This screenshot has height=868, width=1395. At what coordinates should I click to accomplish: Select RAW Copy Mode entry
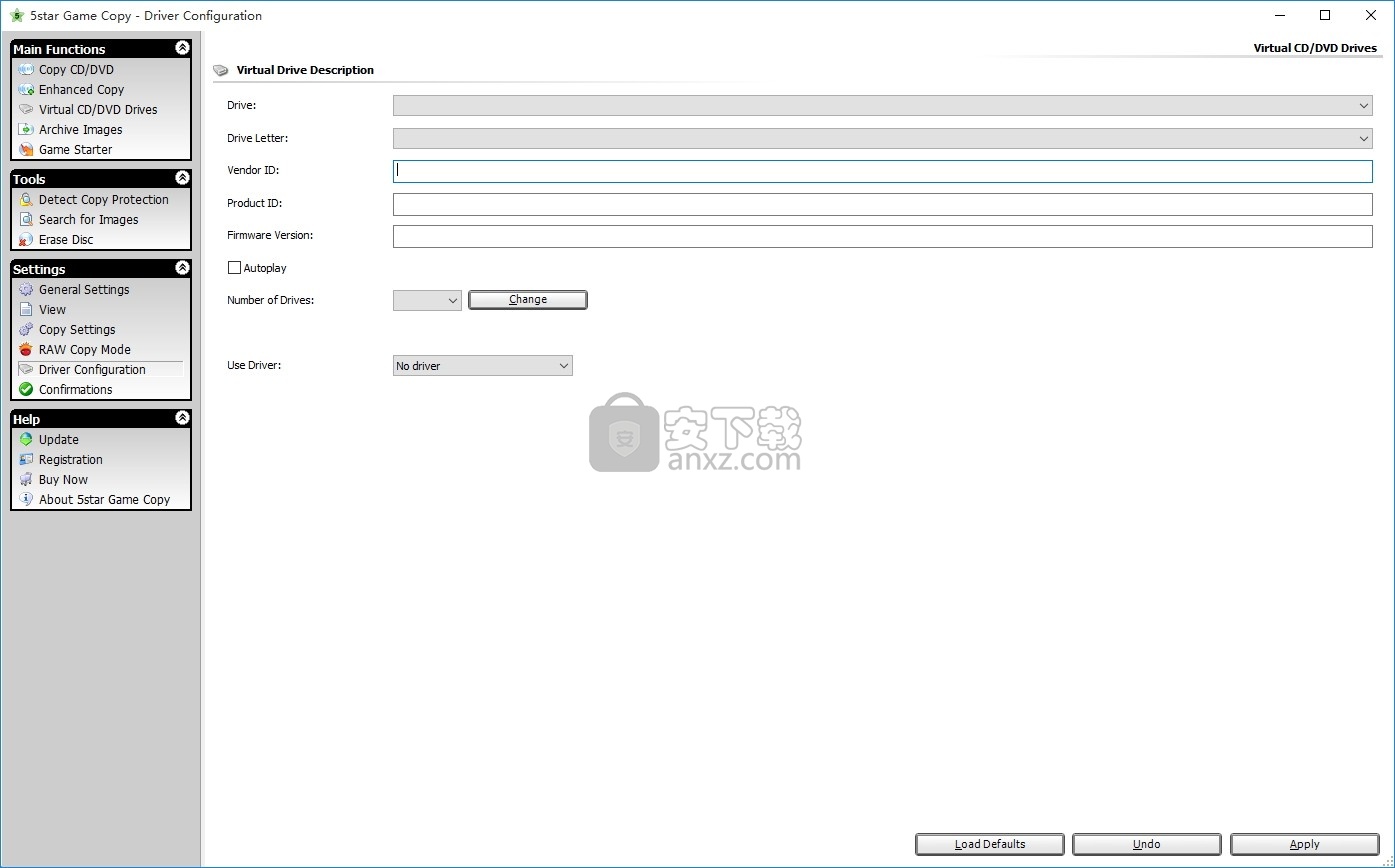[84, 349]
